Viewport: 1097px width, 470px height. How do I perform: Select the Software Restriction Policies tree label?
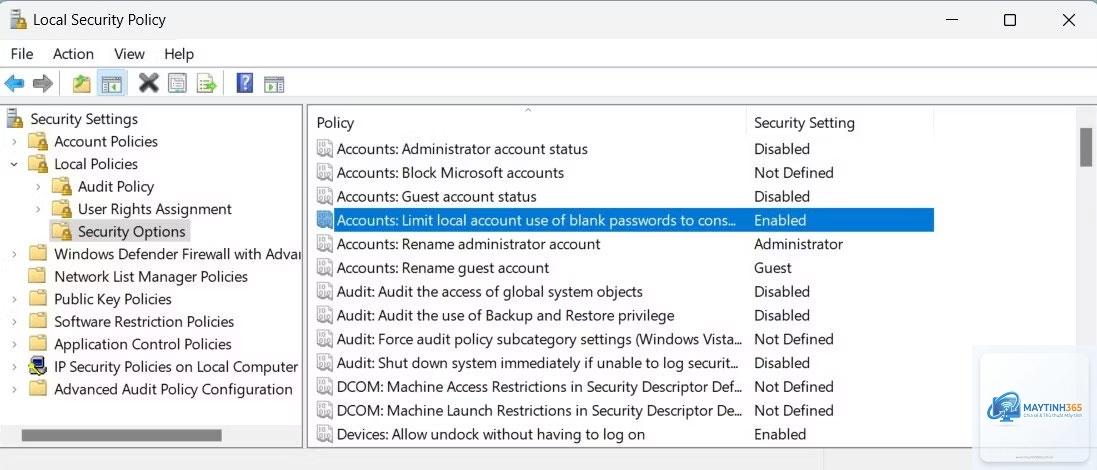tap(144, 322)
